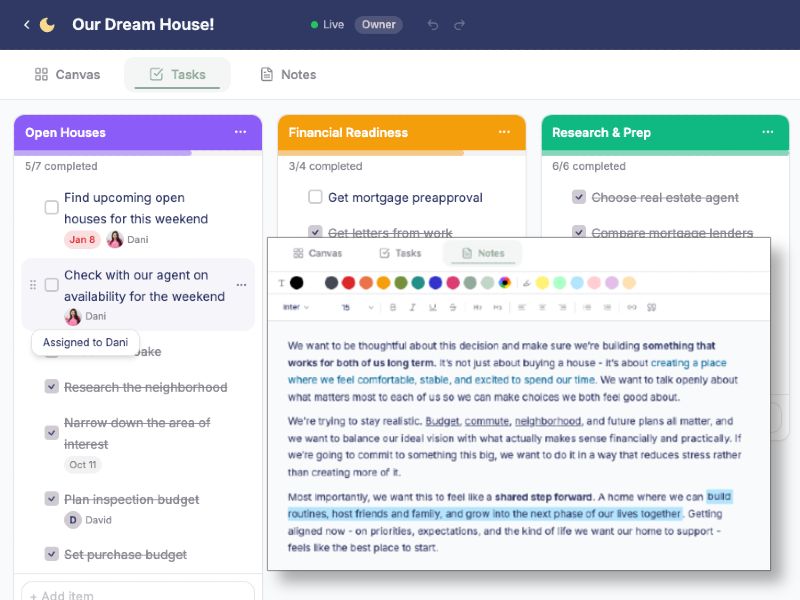Screen dimensions: 800x600
Task: Pick the red color swatch for text
Action: coord(350,283)
